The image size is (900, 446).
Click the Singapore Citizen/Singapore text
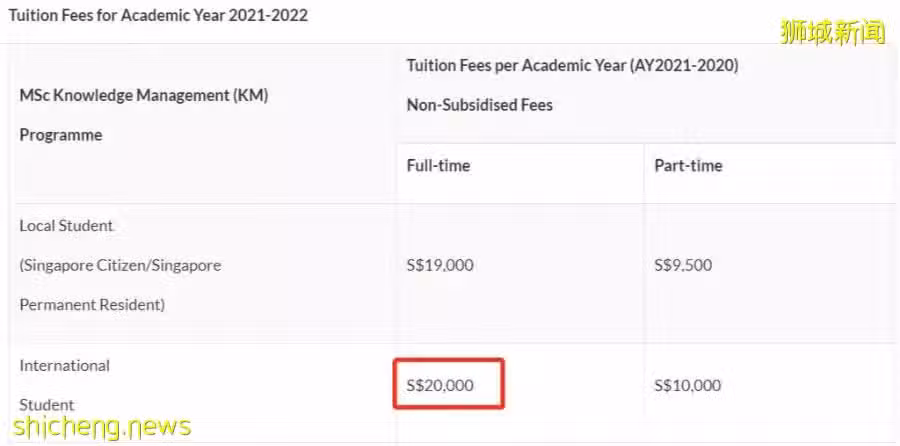[x=121, y=265]
